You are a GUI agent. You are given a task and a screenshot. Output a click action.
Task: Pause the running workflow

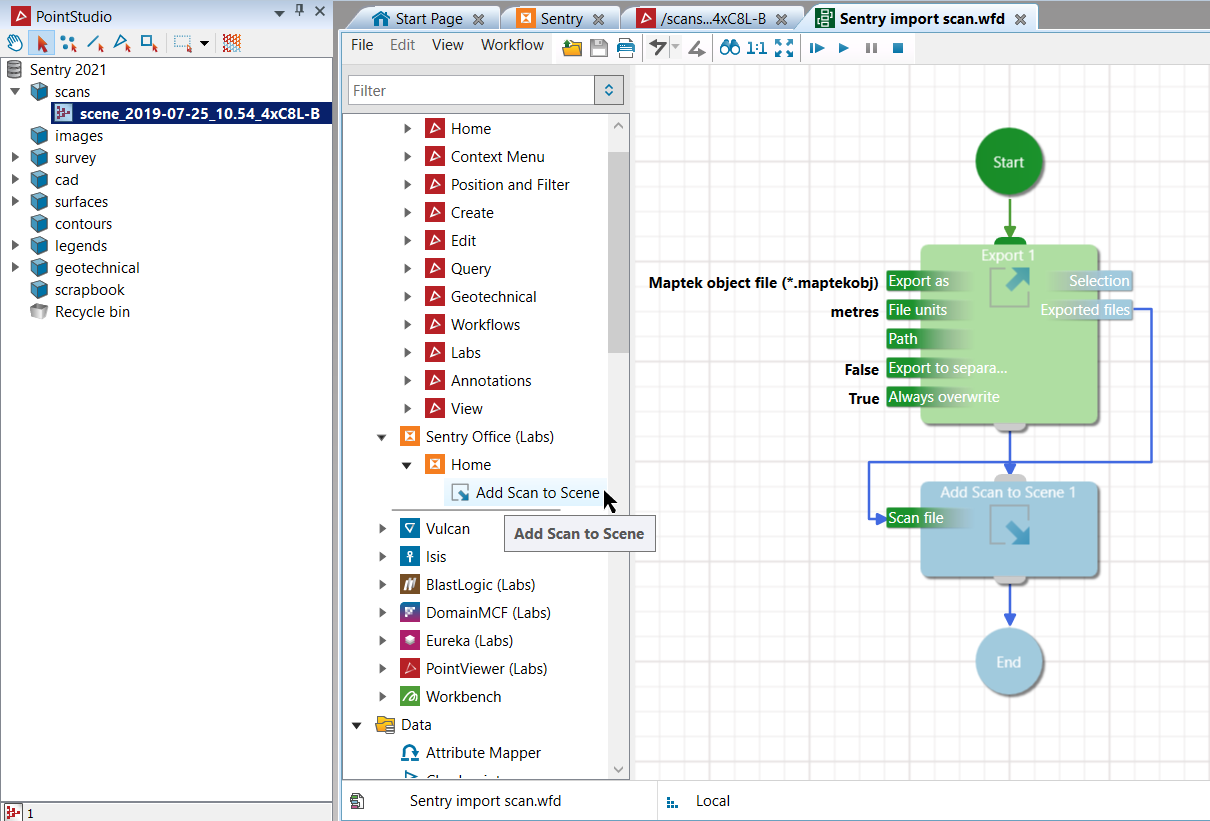pyautogui.click(x=871, y=47)
